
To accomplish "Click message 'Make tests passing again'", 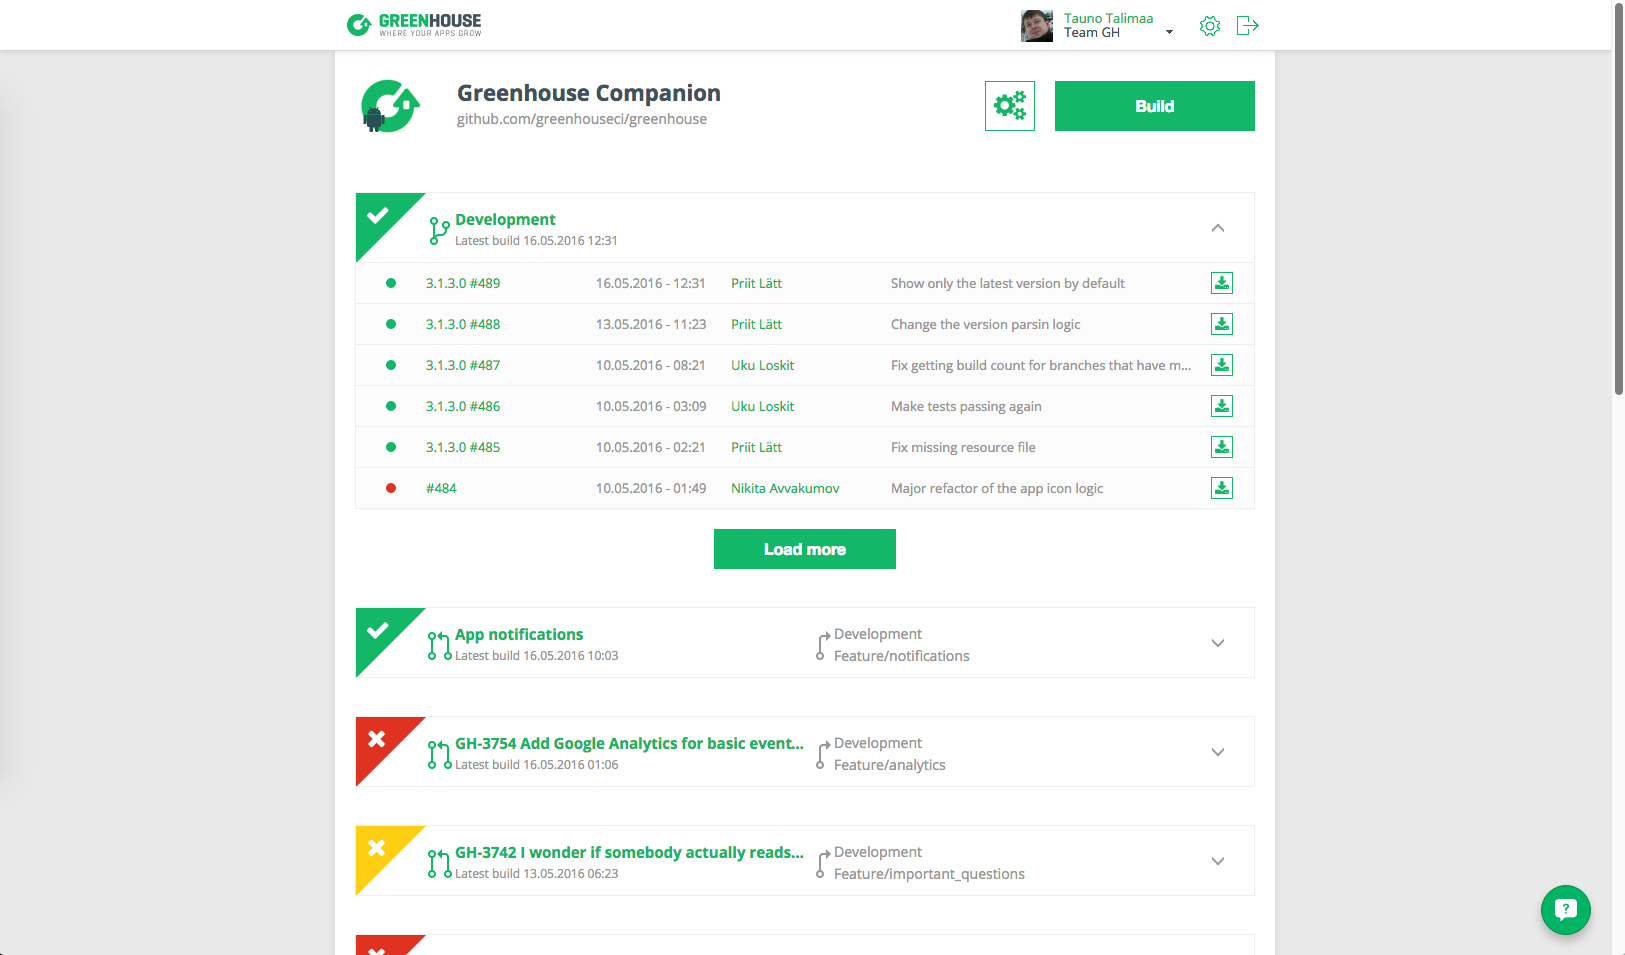I will tap(966, 406).
